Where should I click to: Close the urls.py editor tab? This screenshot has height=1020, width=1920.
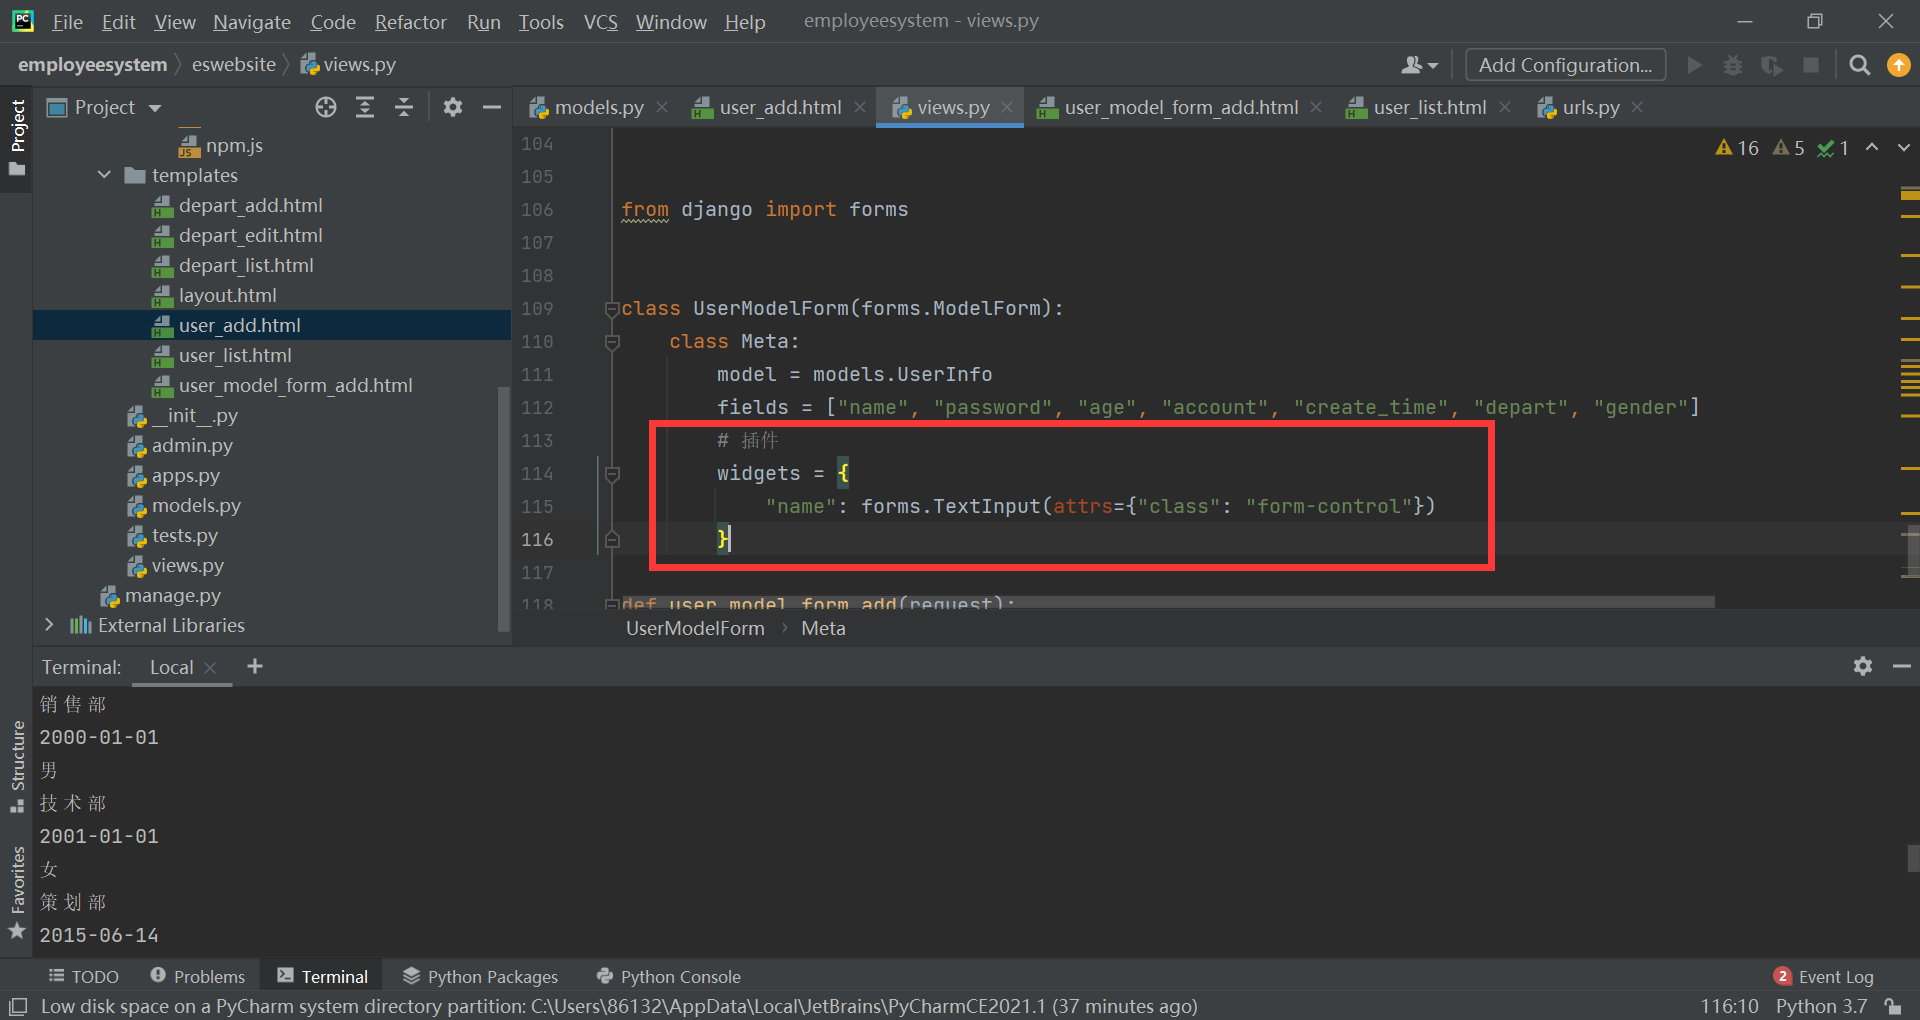[x=1637, y=107]
